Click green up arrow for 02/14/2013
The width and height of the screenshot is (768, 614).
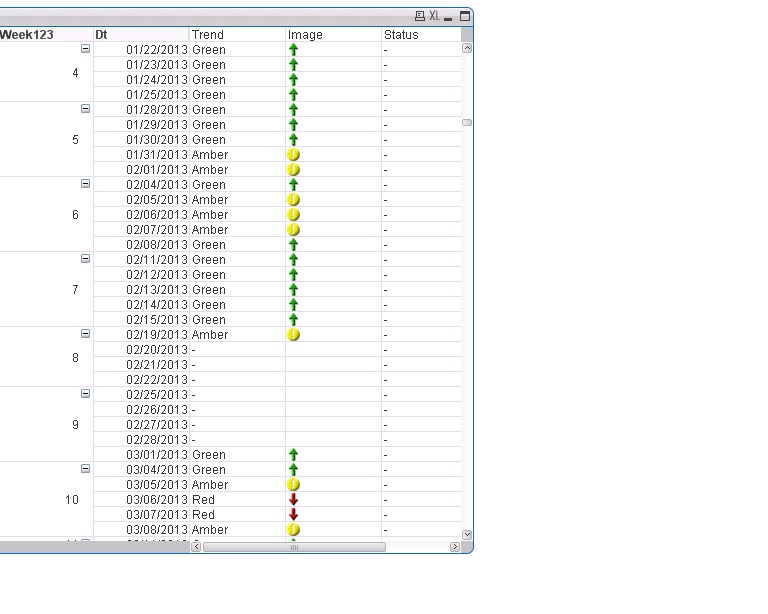tap(293, 305)
